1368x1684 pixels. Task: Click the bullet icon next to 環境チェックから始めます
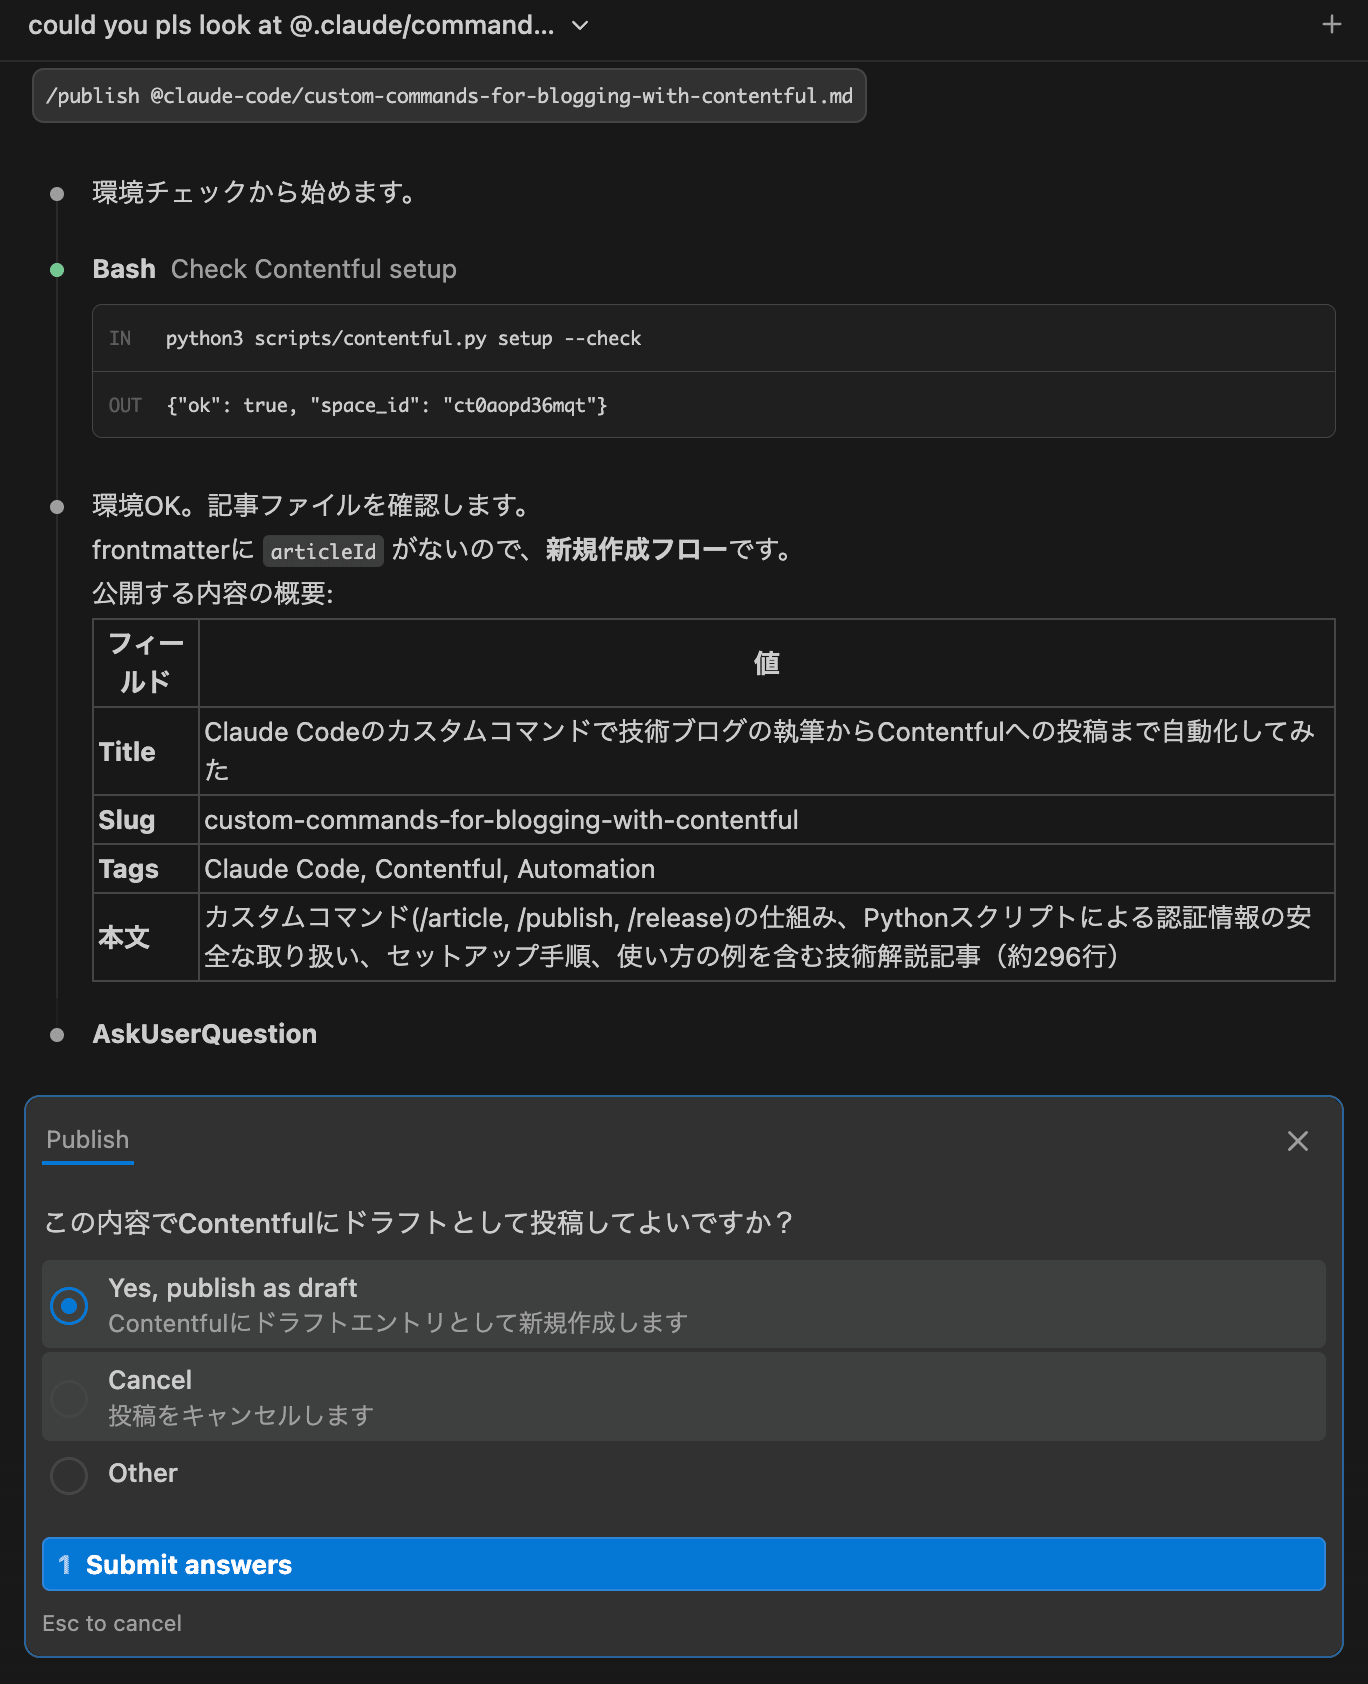(56, 193)
